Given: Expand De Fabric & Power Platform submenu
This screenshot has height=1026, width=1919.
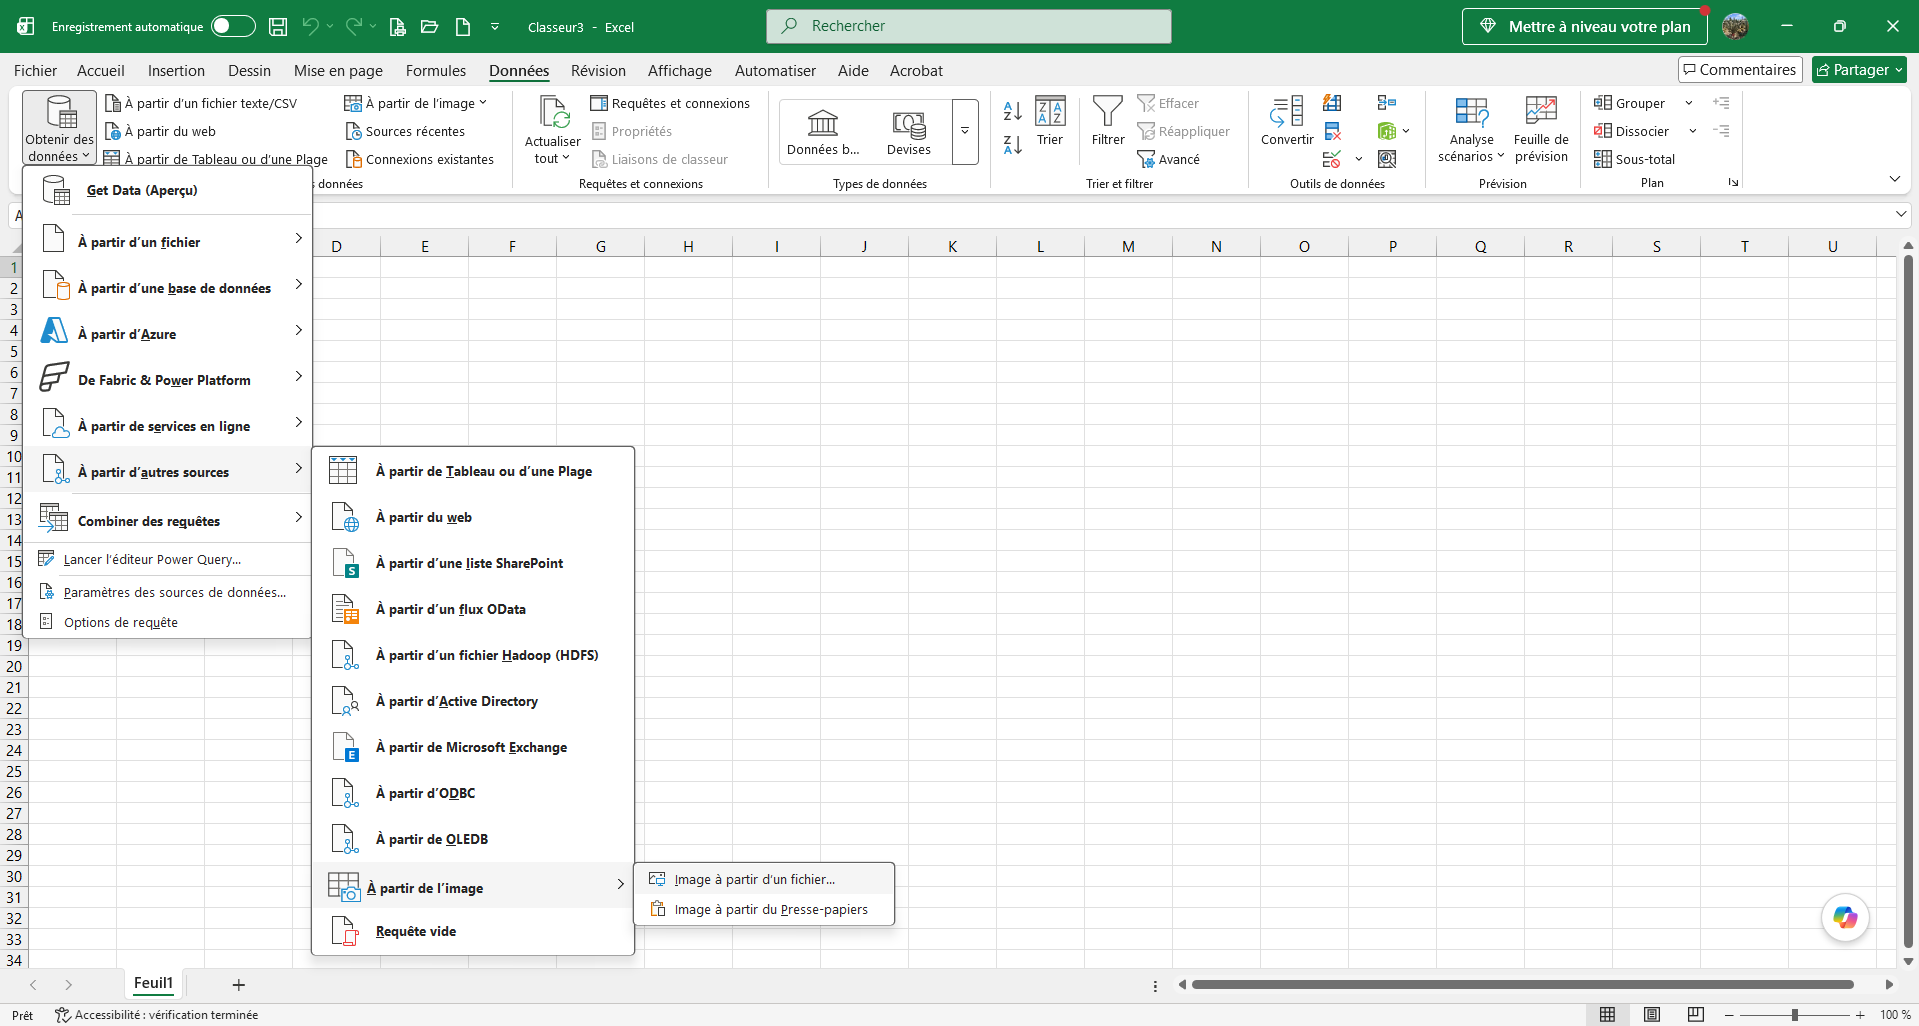Looking at the screenshot, I should point(167,379).
